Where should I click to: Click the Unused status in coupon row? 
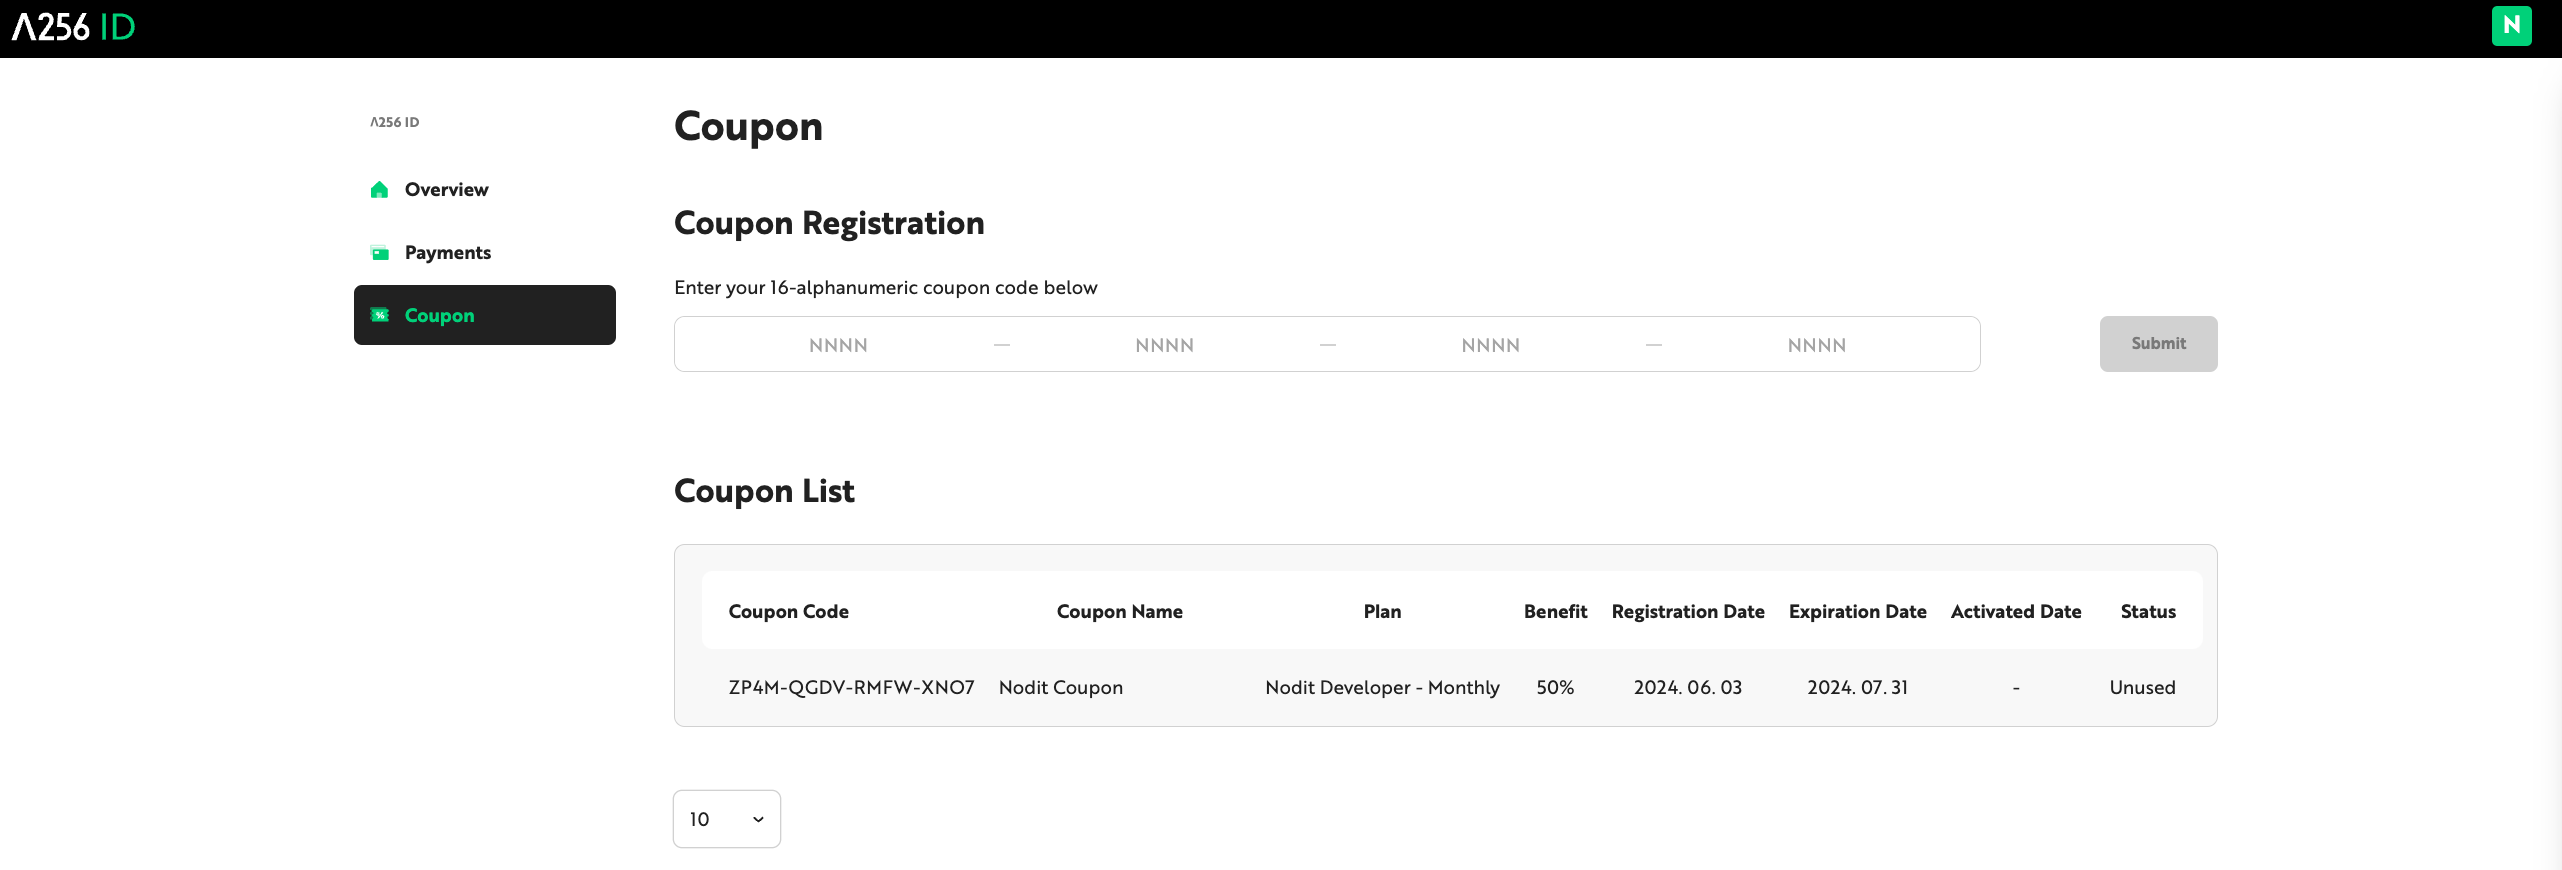[x=2142, y=687]
